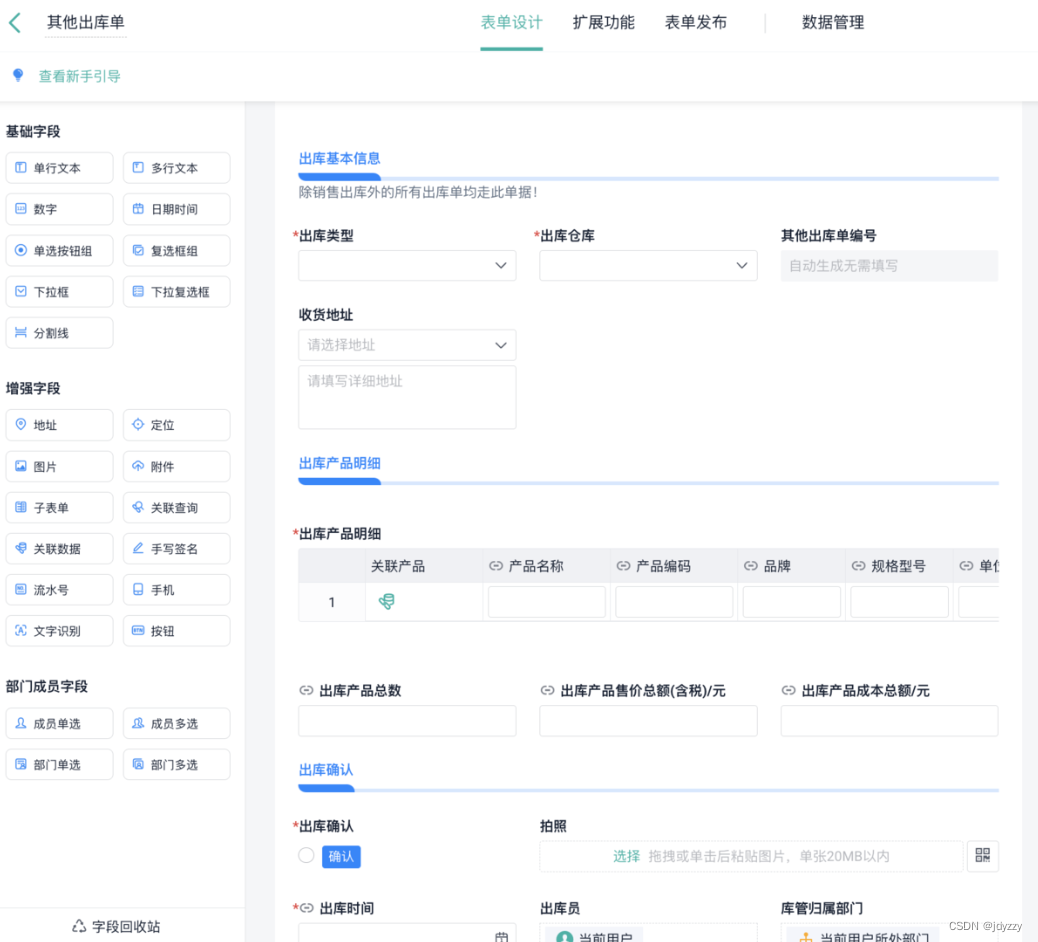Open the 请选择地址 dropdown
Screen dimensions: 1038x942
tap(407, 345)
